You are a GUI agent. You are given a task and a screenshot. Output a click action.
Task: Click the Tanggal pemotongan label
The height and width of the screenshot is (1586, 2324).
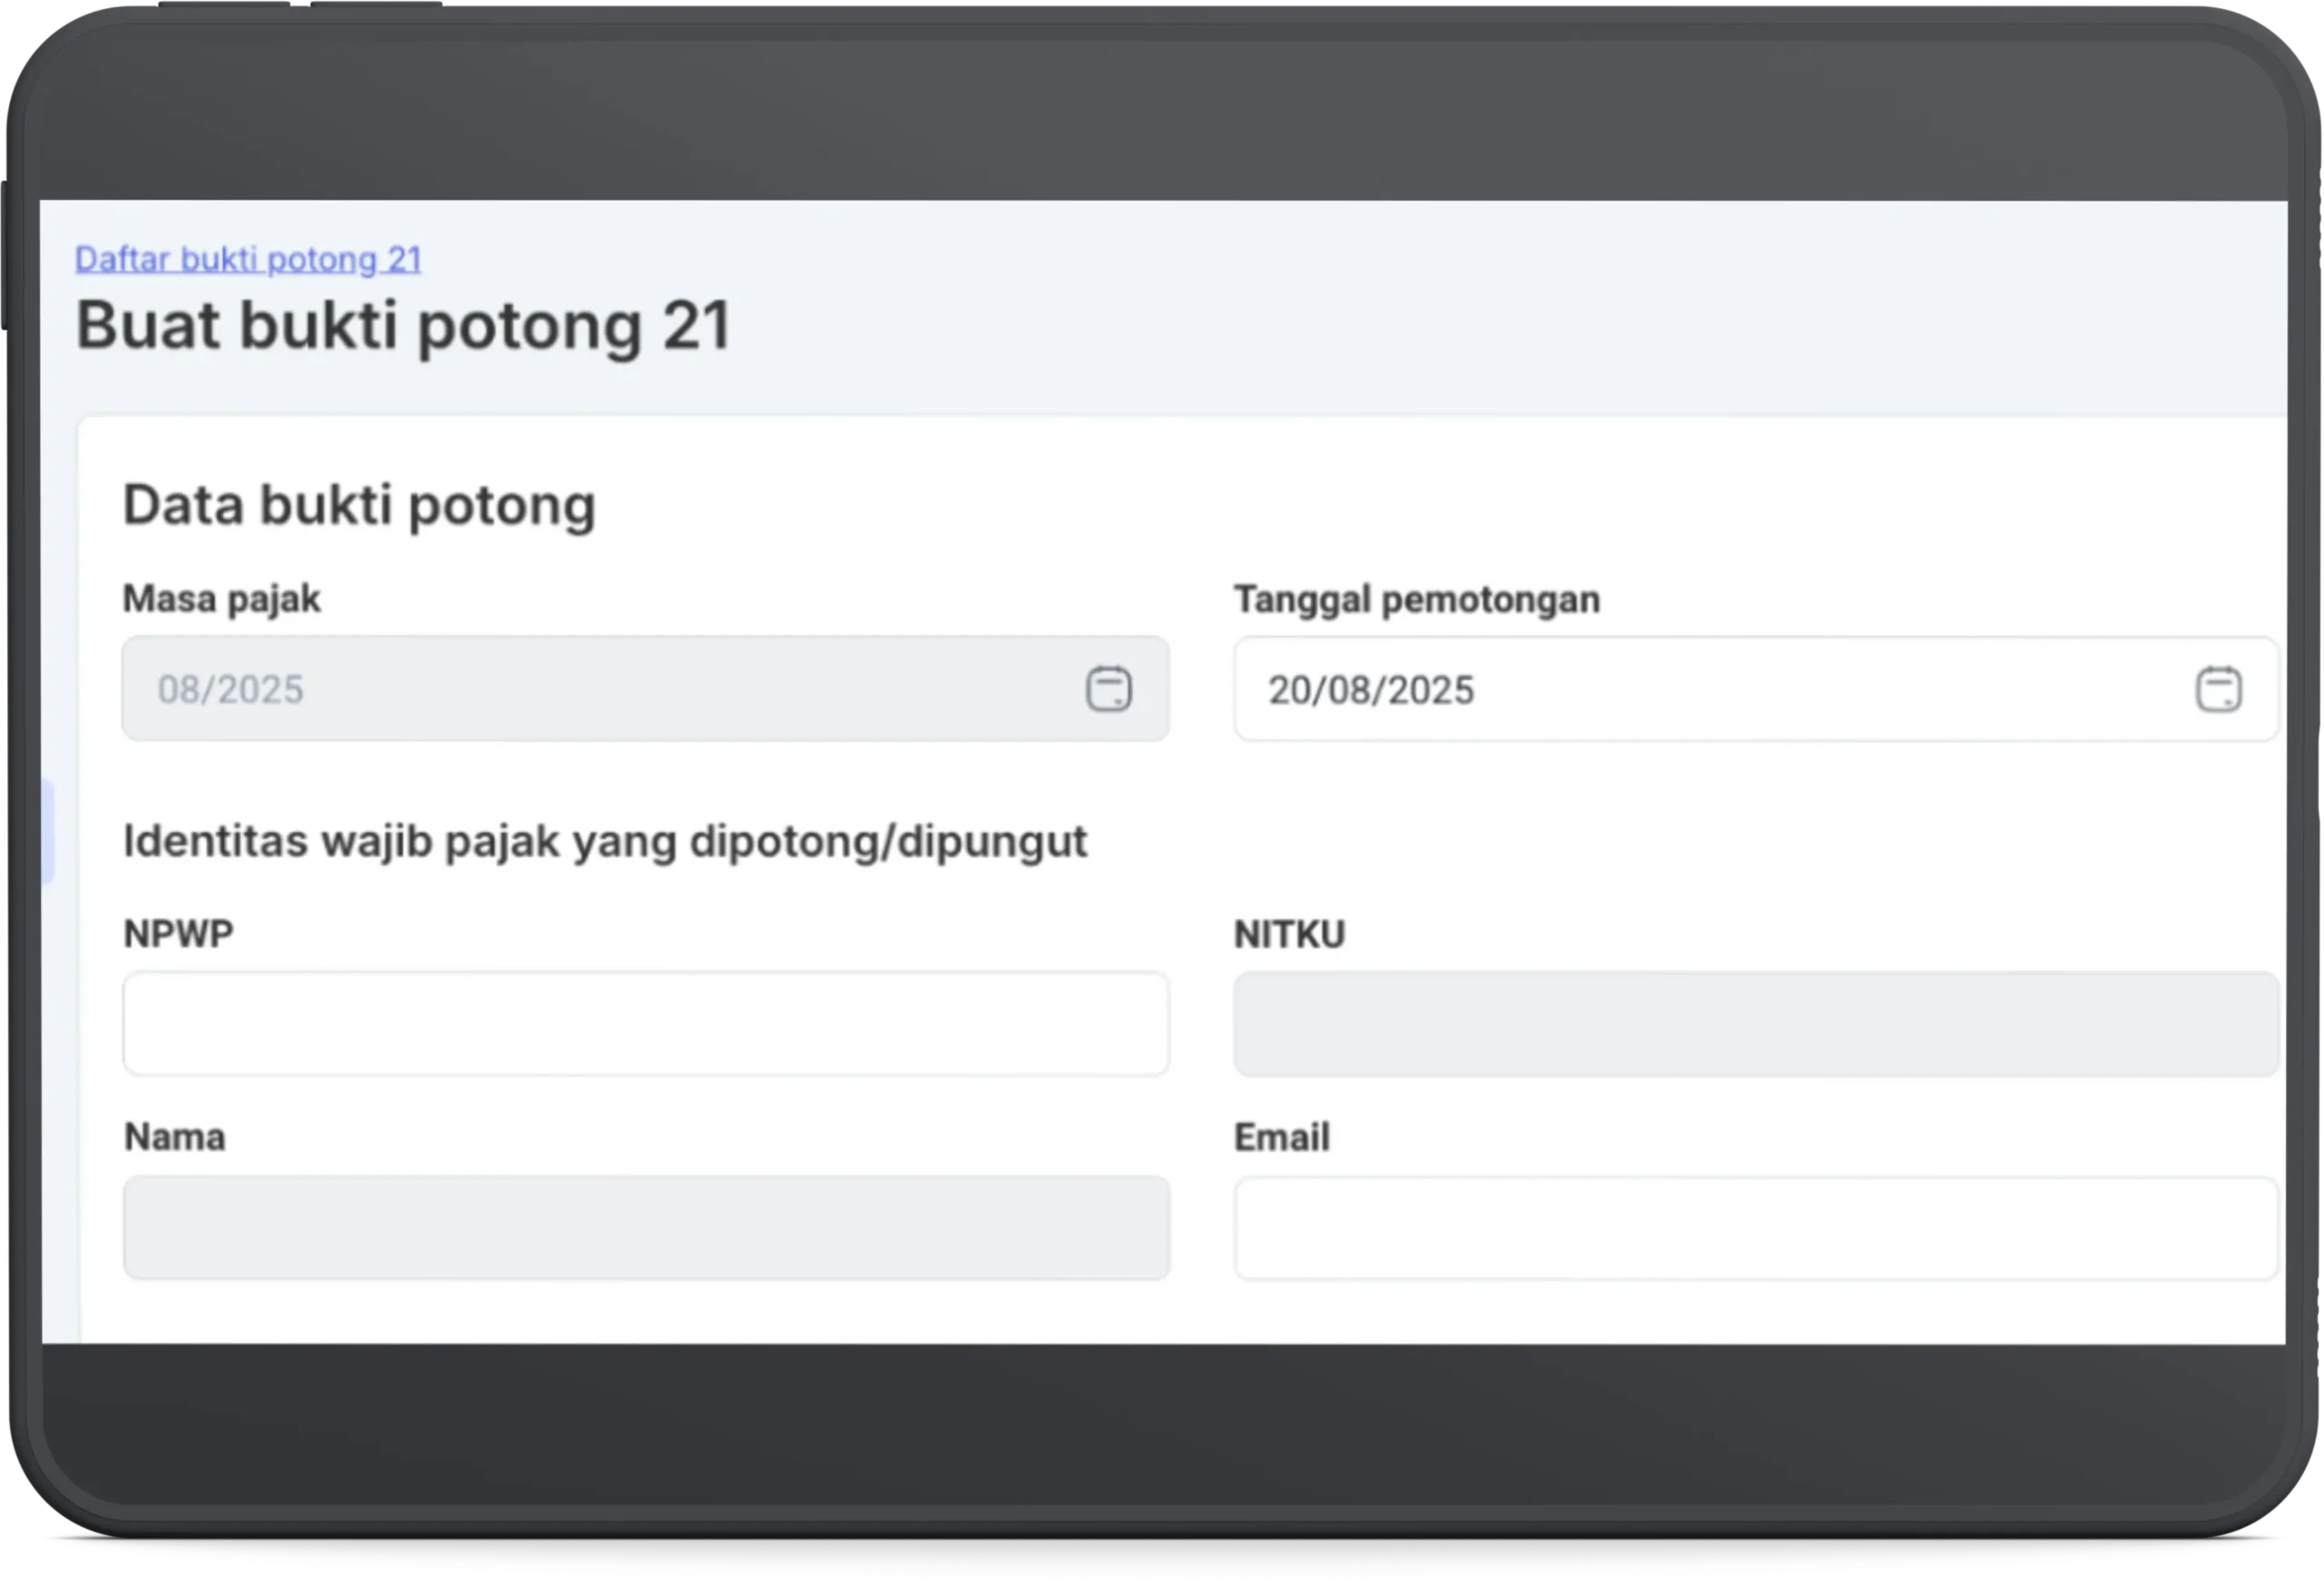pyautogui.click(x=1416, y=600)
